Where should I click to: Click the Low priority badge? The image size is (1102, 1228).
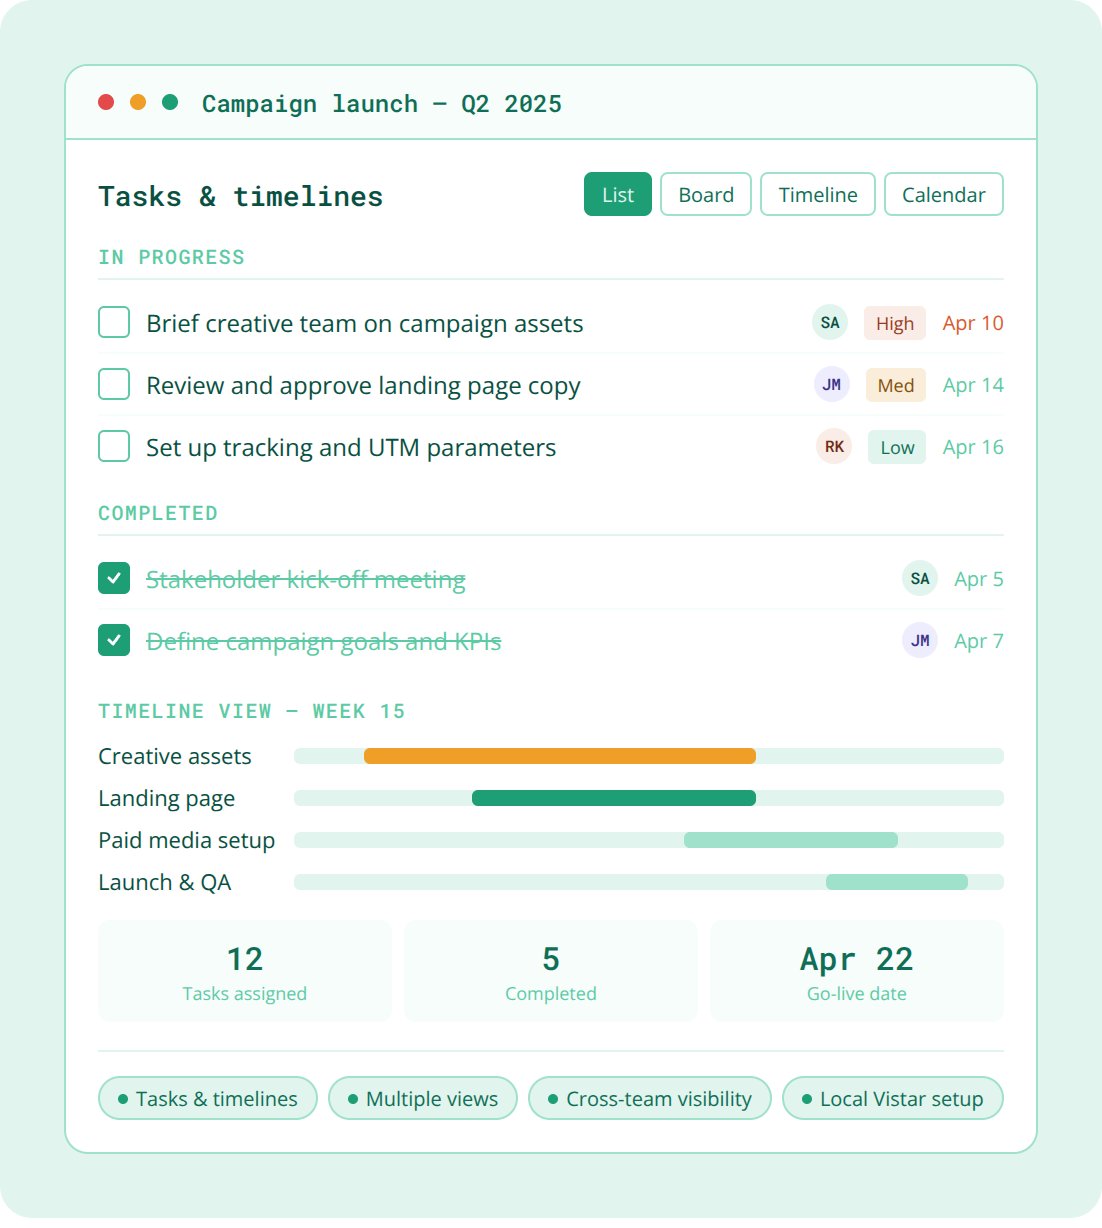point(896,447)
